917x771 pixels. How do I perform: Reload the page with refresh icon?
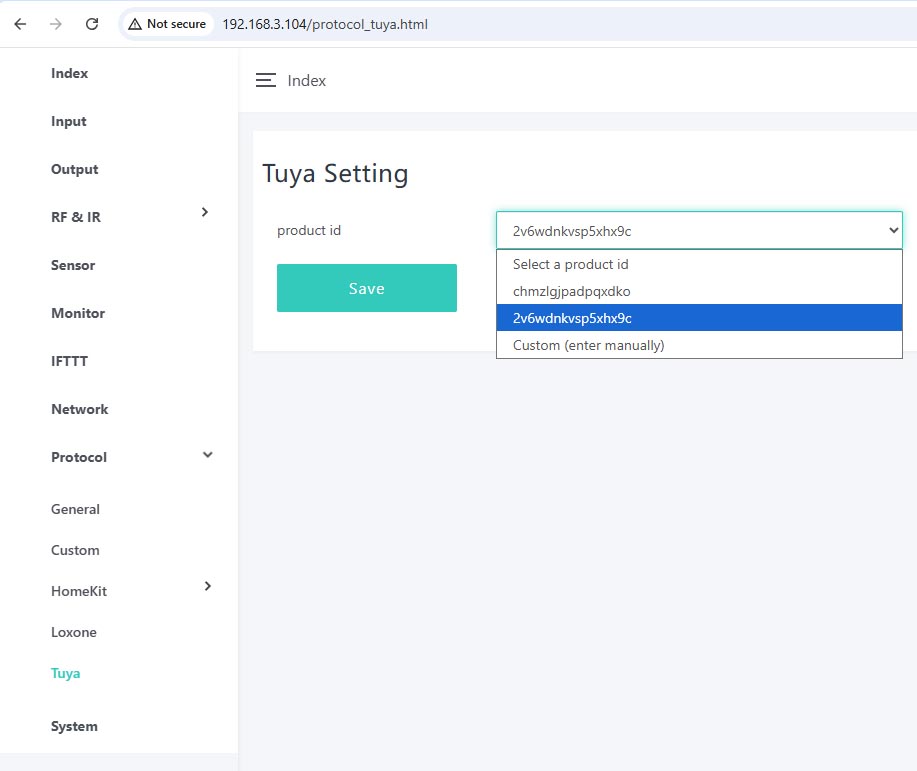pyautogui.click(x=92, y=24)
